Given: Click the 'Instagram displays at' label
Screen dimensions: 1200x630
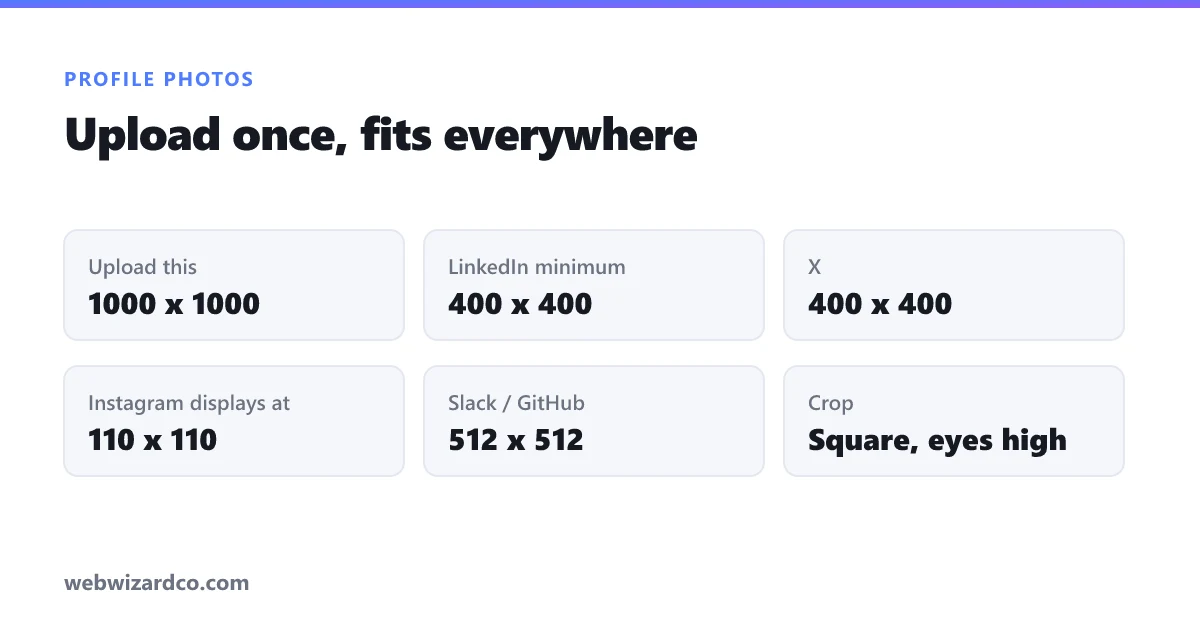Looking at the screenshot, I should pyautogui.click(x=189, y=403).
